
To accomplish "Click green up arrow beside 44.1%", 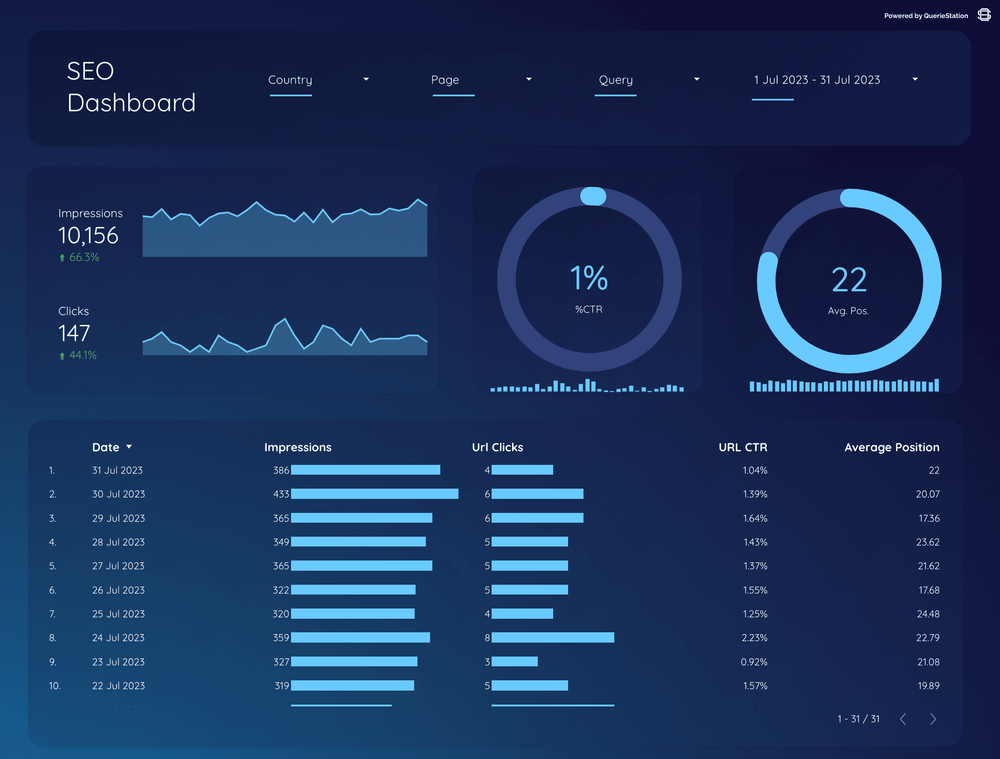I will (x=62, y=356).
